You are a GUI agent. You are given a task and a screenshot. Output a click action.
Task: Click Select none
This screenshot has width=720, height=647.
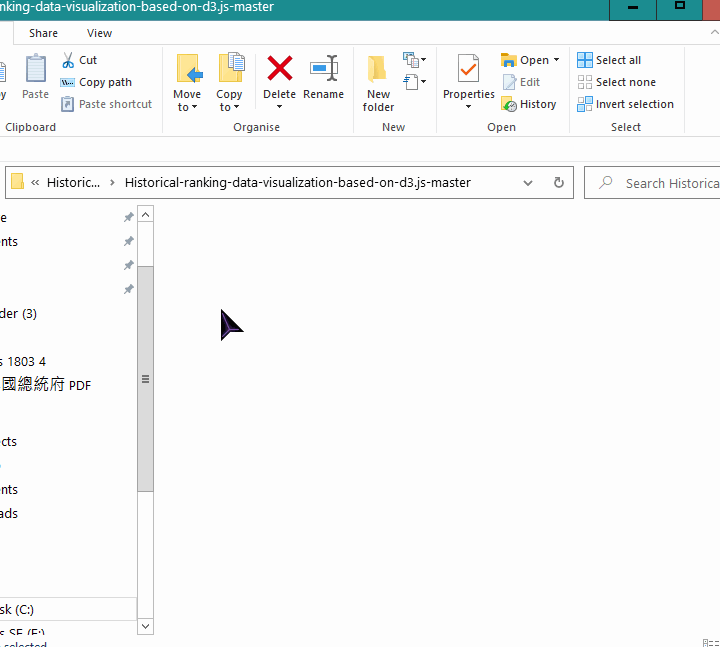pos(617,82)
